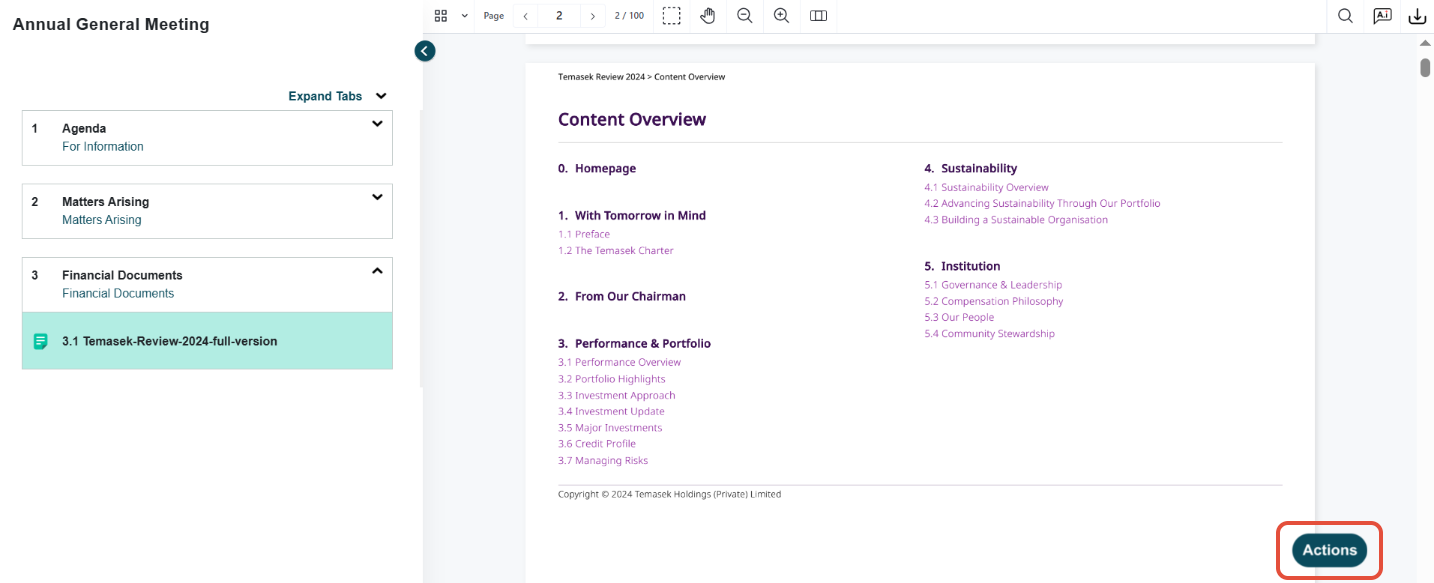
Task: Open 5.4 Community Stewardship link
Action: pos(990,334)
